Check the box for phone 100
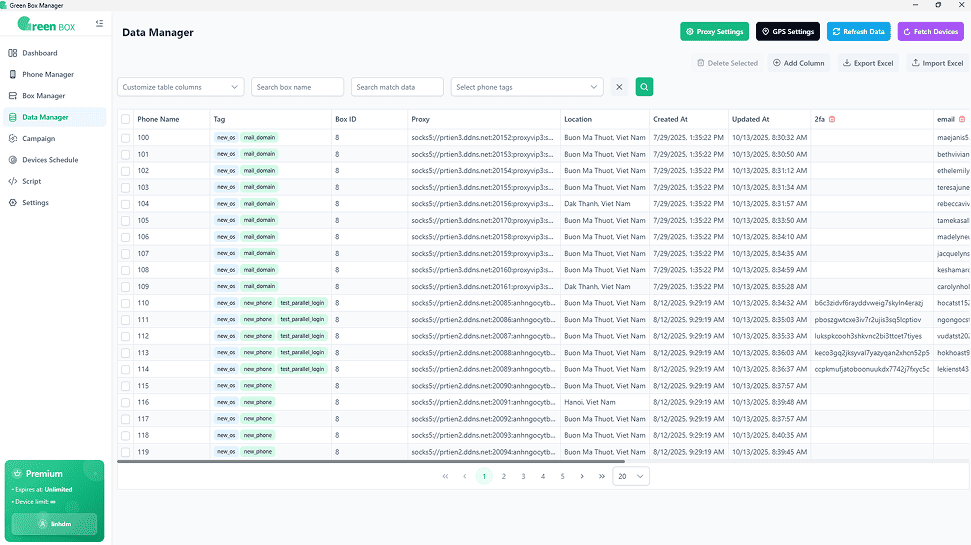 pos(126,137)
